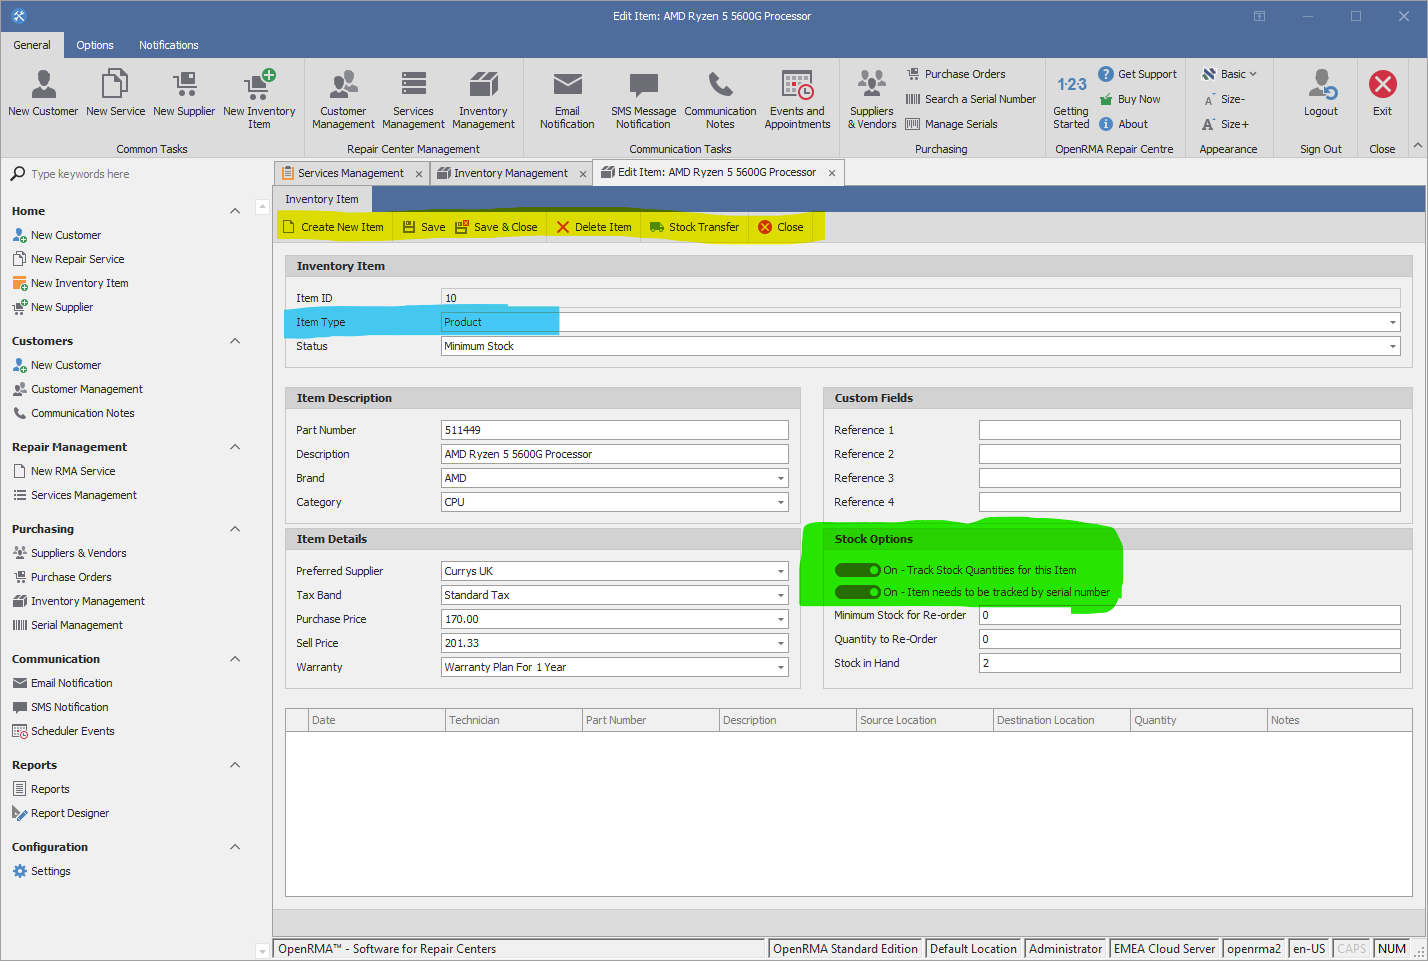Open the Status dropdown

coord(1392,346)
